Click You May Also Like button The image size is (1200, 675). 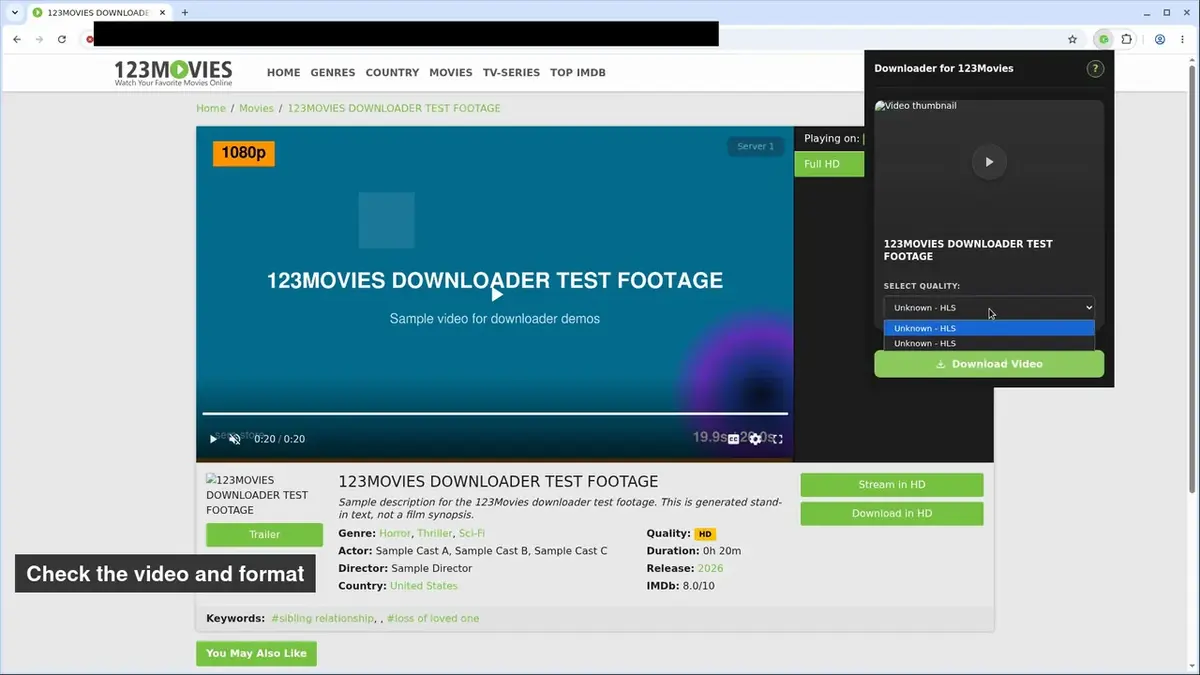(256, 653)
